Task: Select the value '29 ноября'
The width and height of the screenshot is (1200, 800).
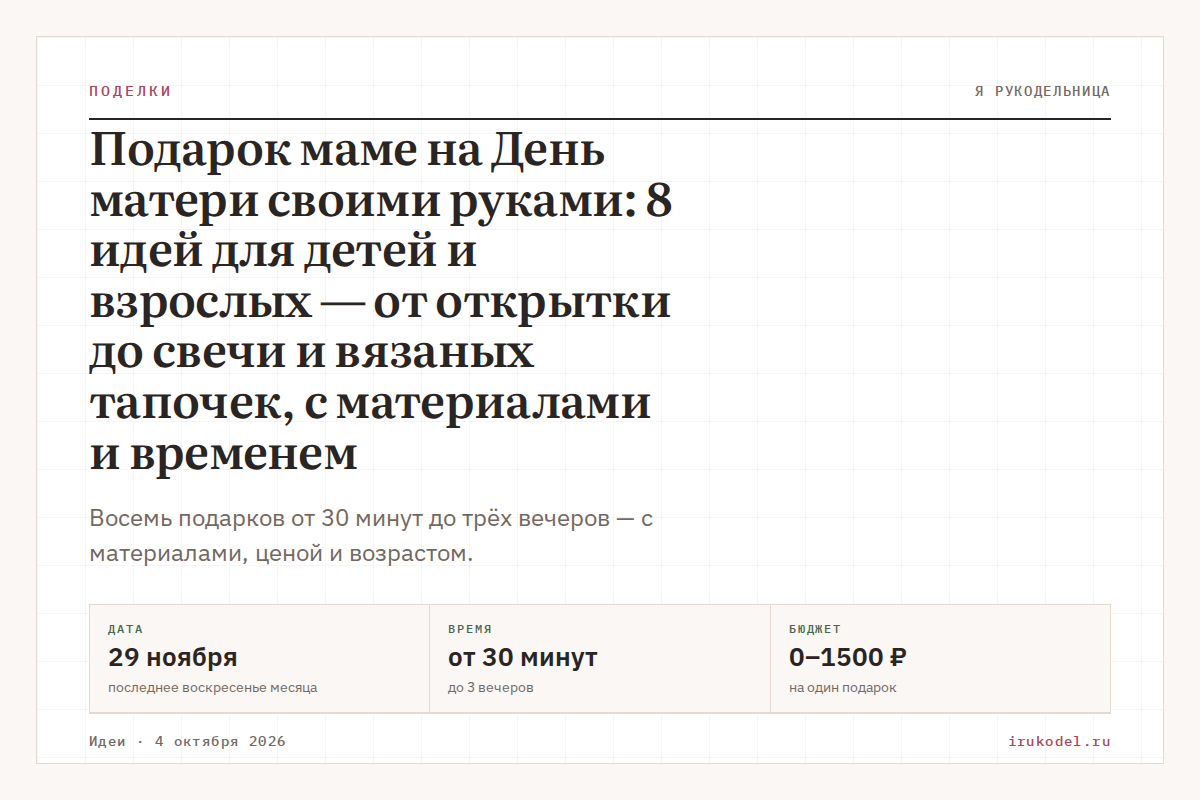Action: (x=172, y=657)
